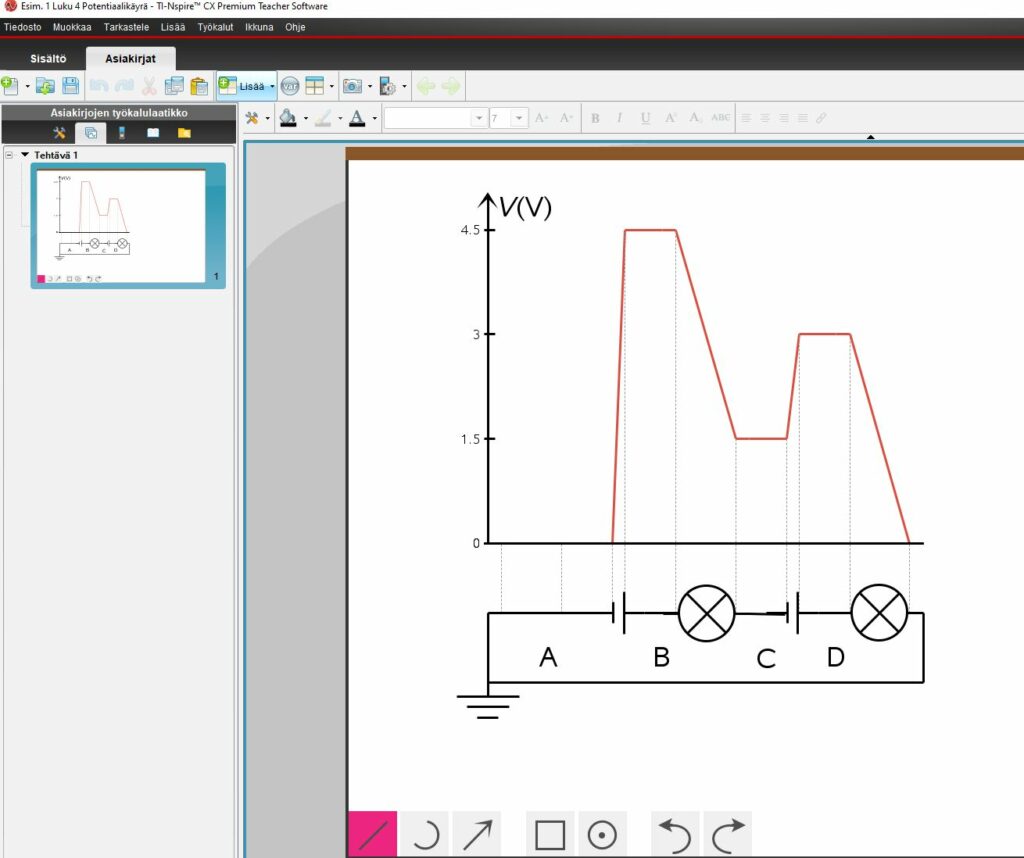
Task: Select the pink line drawing tool
Action: pyautogui.click(x=372, y=834)
